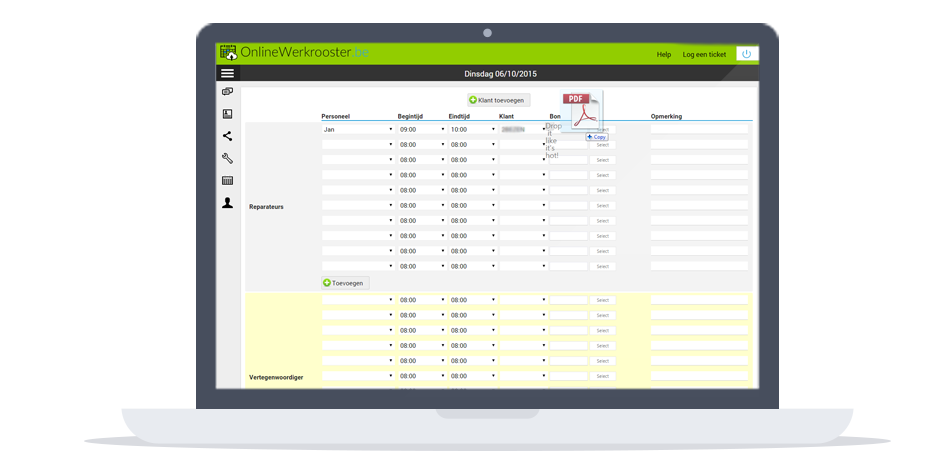The height and width of the screenshot is (454, 950).
Task: Click the Toevoegen button under Reparateurs
Action: [x=345, y=283]
